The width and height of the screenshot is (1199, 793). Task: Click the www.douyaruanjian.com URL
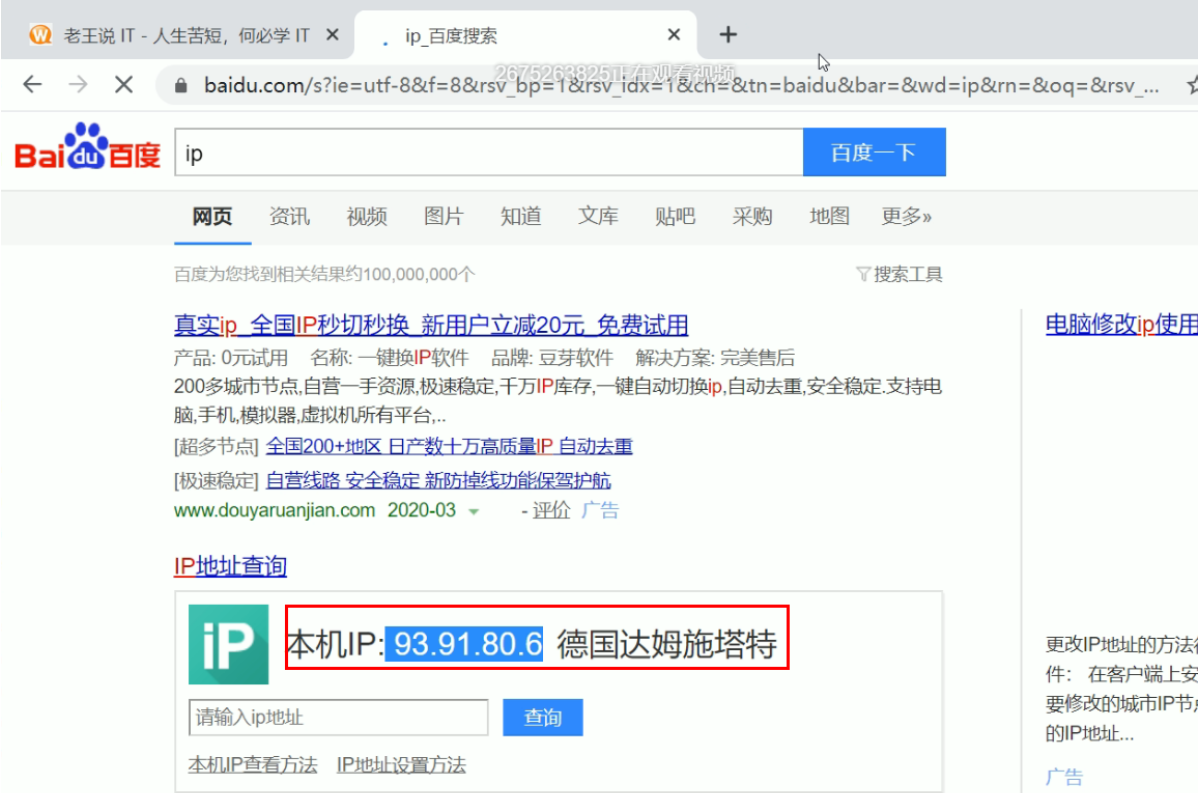[275, 510]
